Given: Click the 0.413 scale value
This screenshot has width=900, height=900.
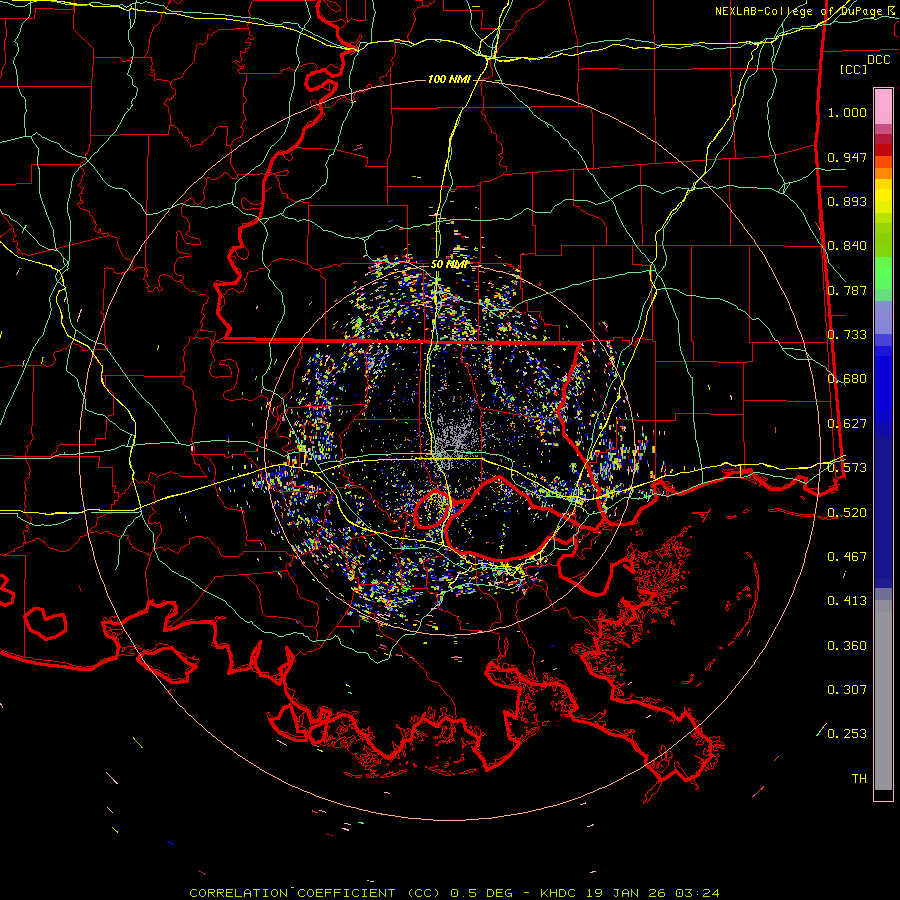Looking at the screenshot, I should pos(847,601).
